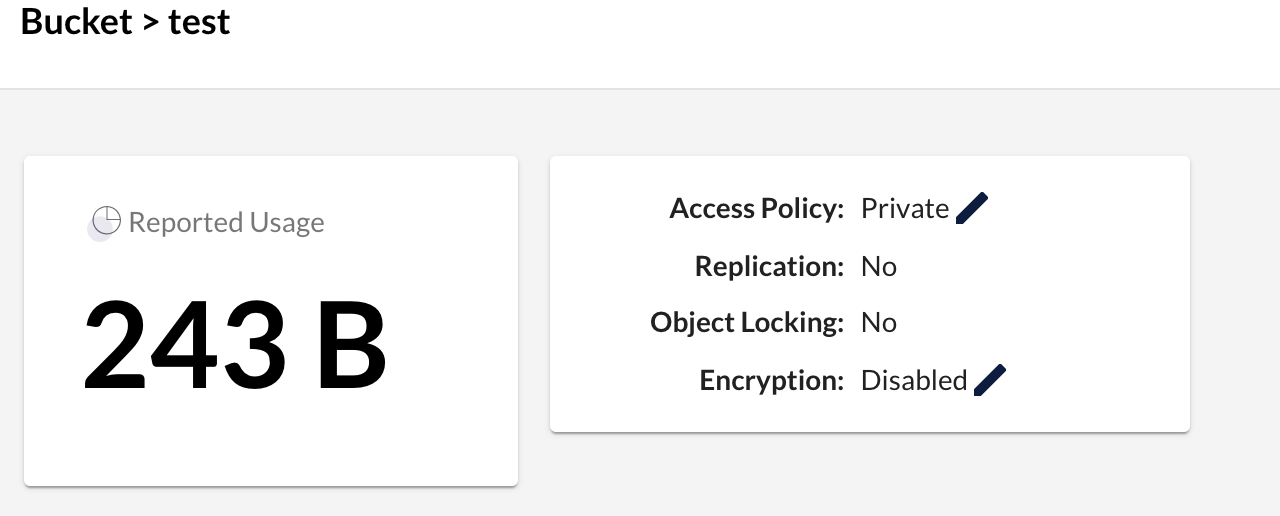Click the Private access policy value
Screen dimensions: 1280x516
905,208
